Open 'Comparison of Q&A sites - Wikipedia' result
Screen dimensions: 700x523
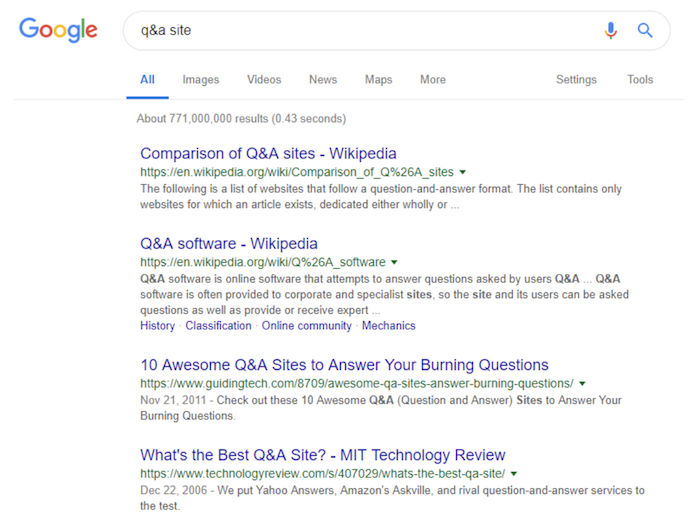(268, 154)
